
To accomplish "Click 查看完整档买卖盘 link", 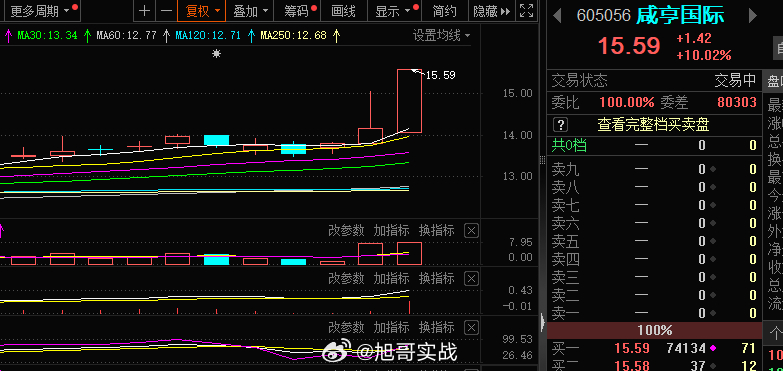I will pyautogui.click(x=653, y=124).
